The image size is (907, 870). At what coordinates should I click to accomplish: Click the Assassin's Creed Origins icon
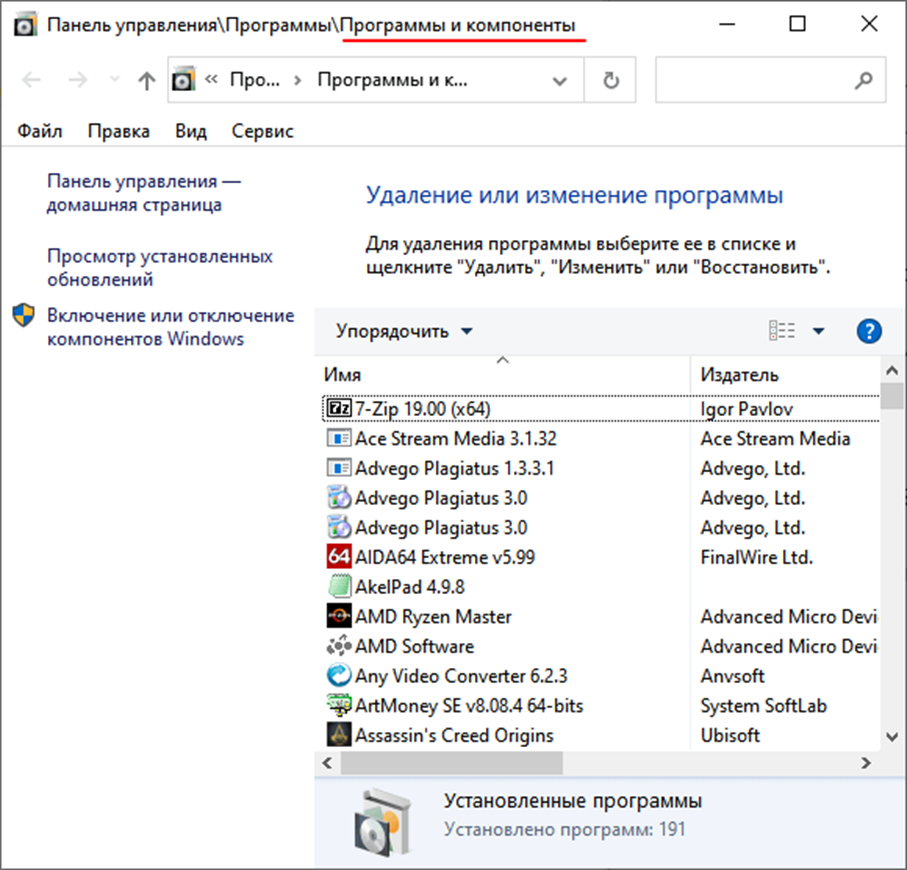339,735
